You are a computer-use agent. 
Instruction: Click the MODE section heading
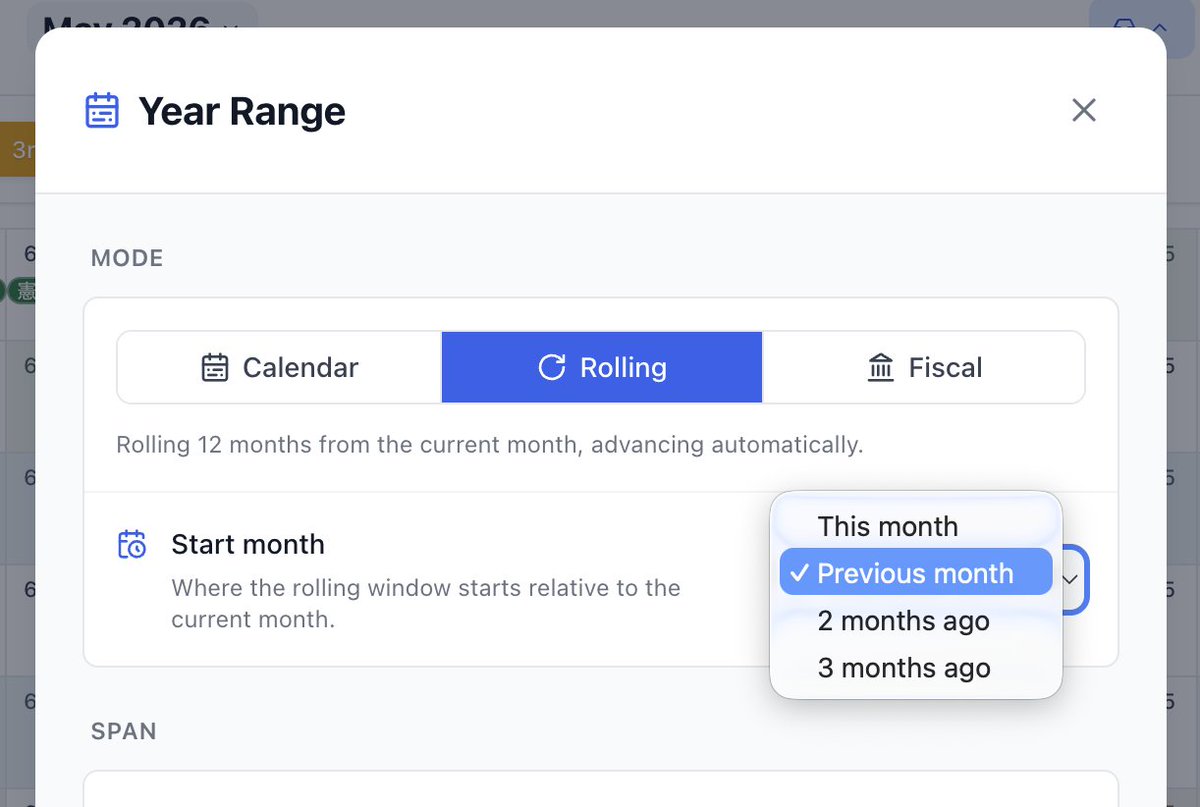coord(127,258)
